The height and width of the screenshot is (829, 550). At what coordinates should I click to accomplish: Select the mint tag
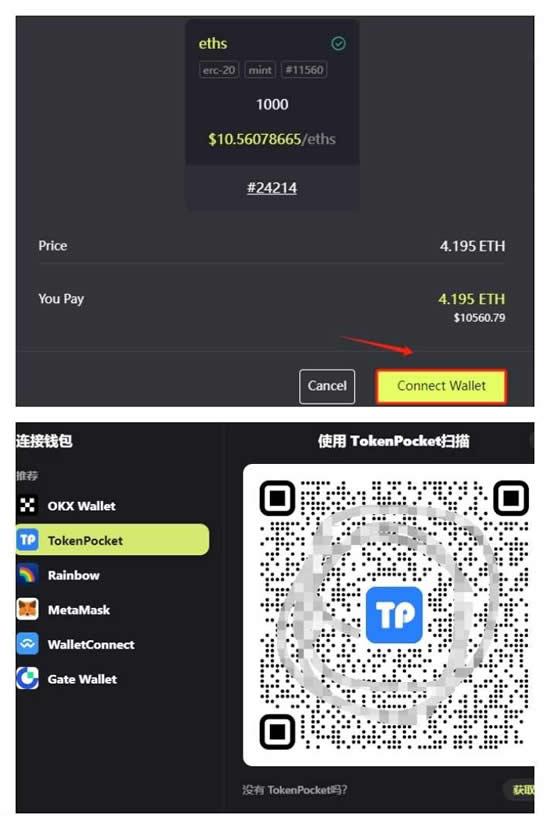[x=260, y=70]
